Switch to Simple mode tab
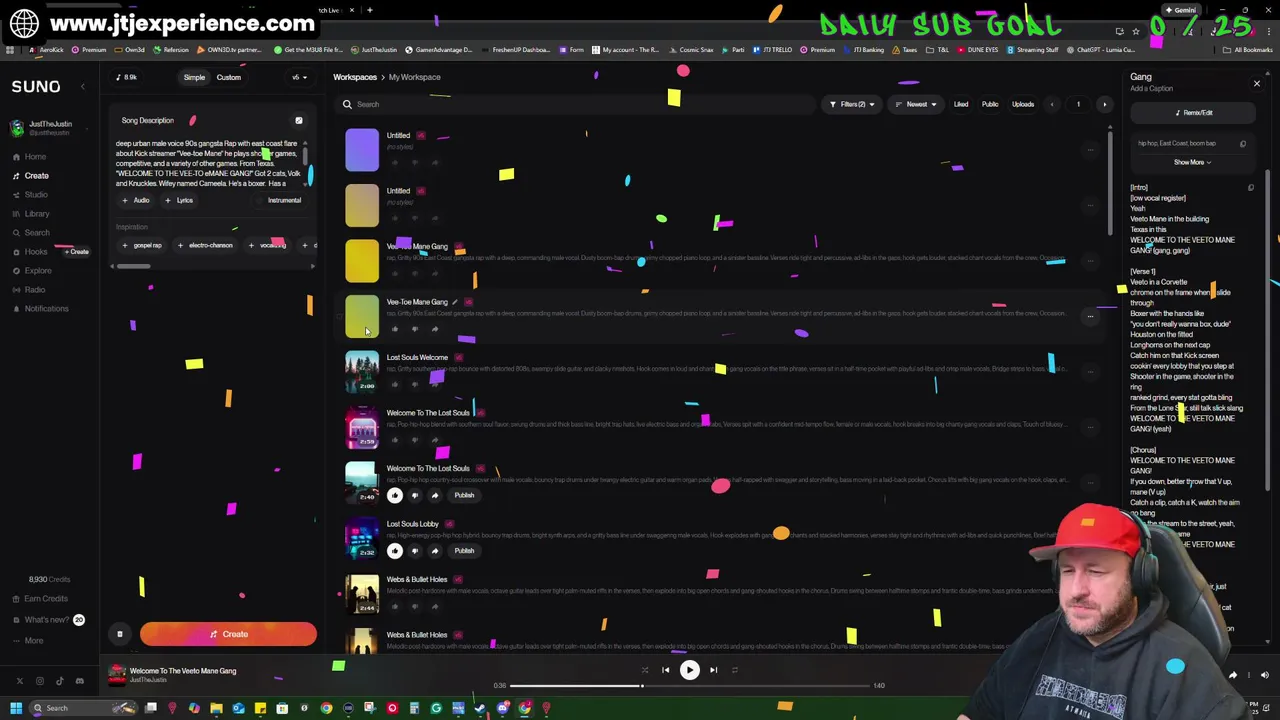Image resolution: width=1280 pixels, height=720 pixels. [x=194, y=77]
